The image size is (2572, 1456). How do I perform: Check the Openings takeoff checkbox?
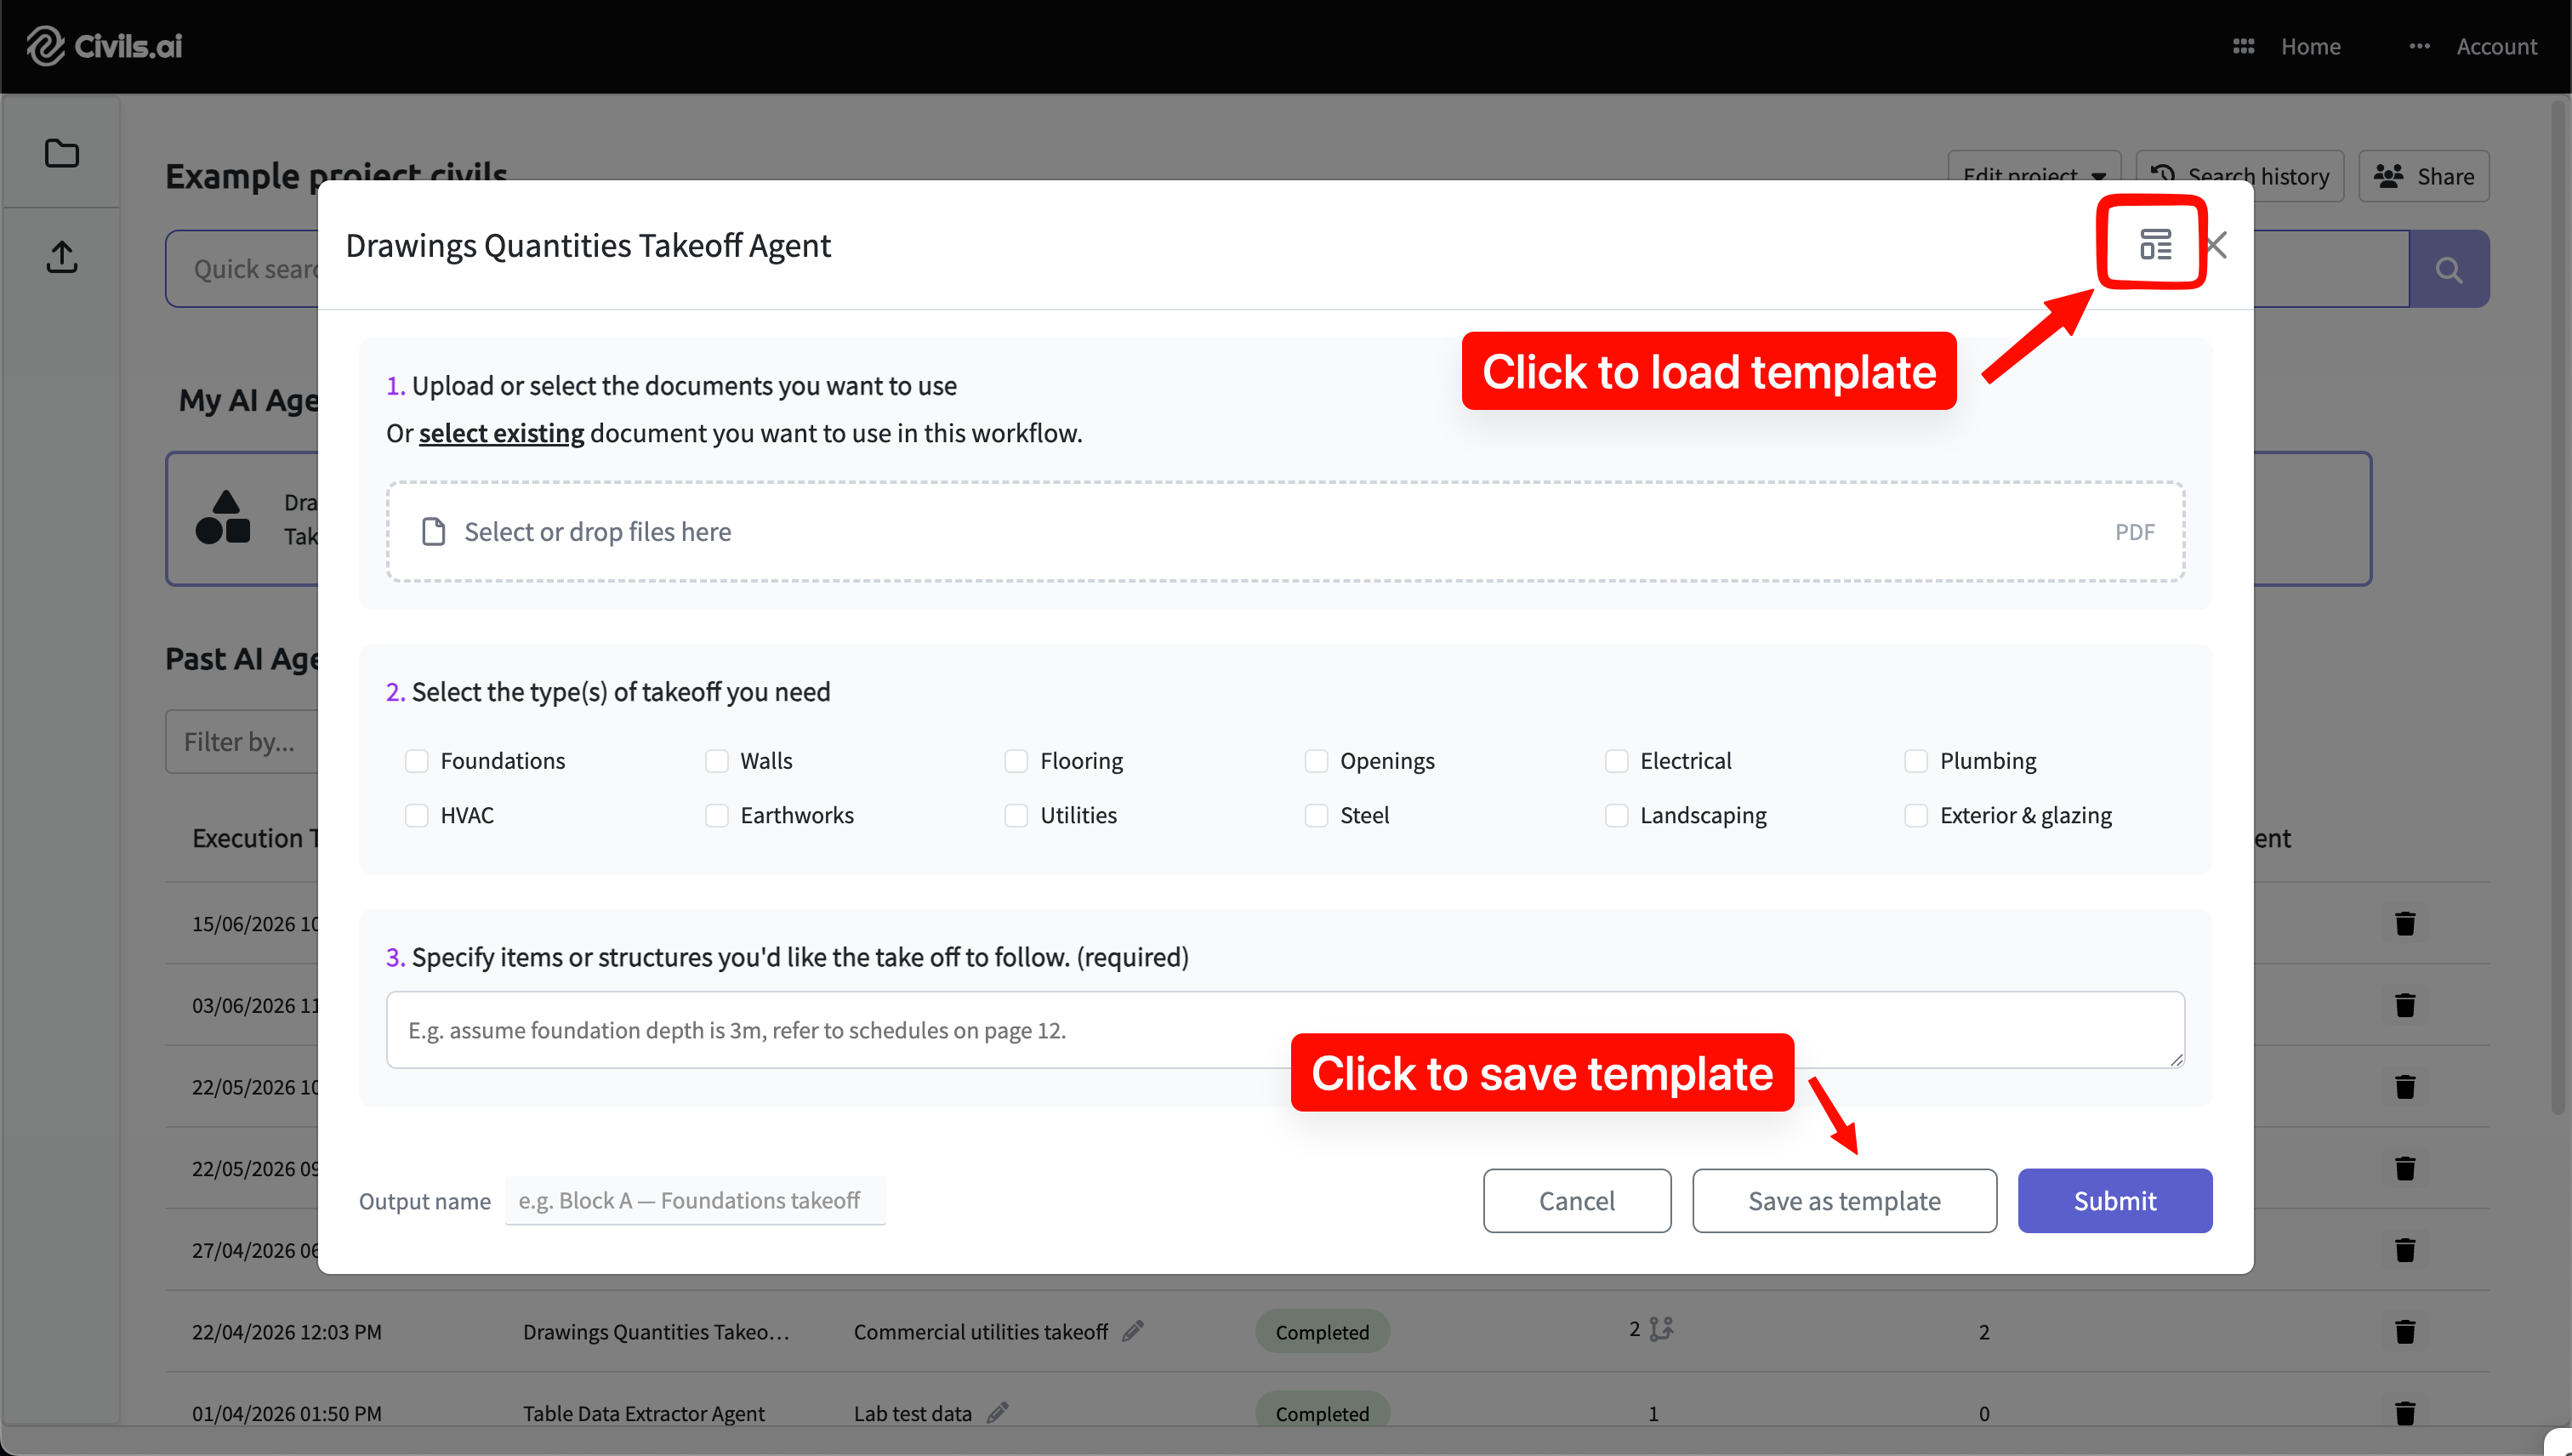pos(1316,761)
